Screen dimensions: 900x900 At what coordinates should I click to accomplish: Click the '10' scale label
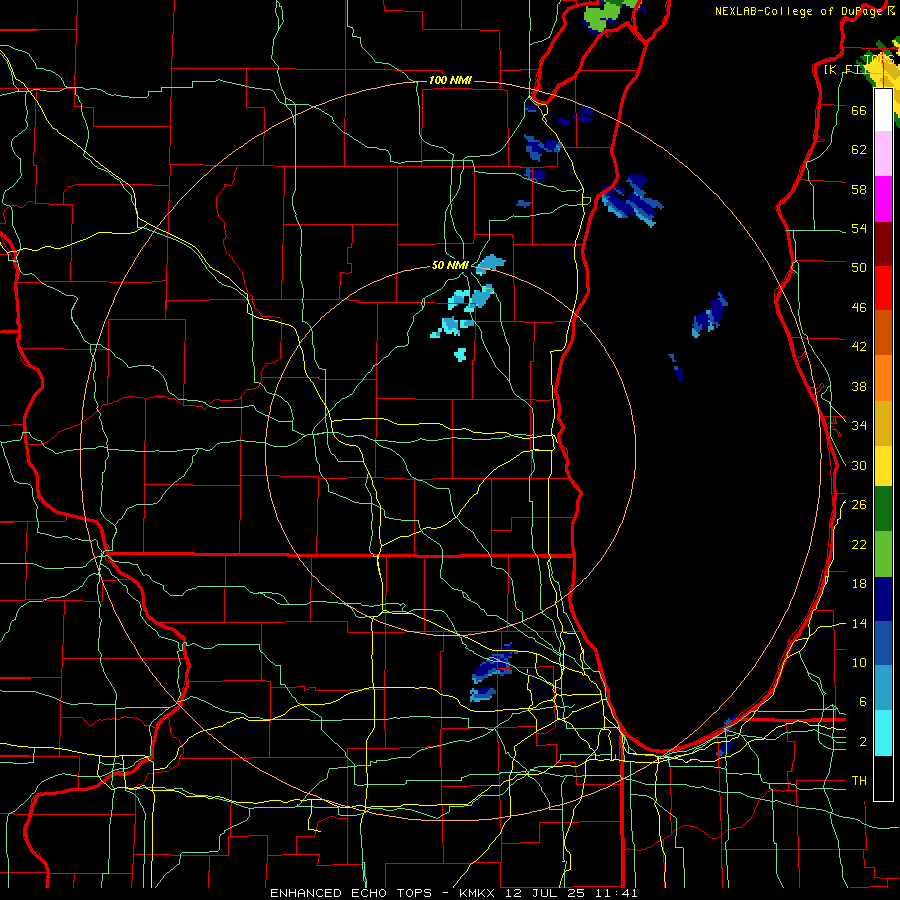(859, 662)
